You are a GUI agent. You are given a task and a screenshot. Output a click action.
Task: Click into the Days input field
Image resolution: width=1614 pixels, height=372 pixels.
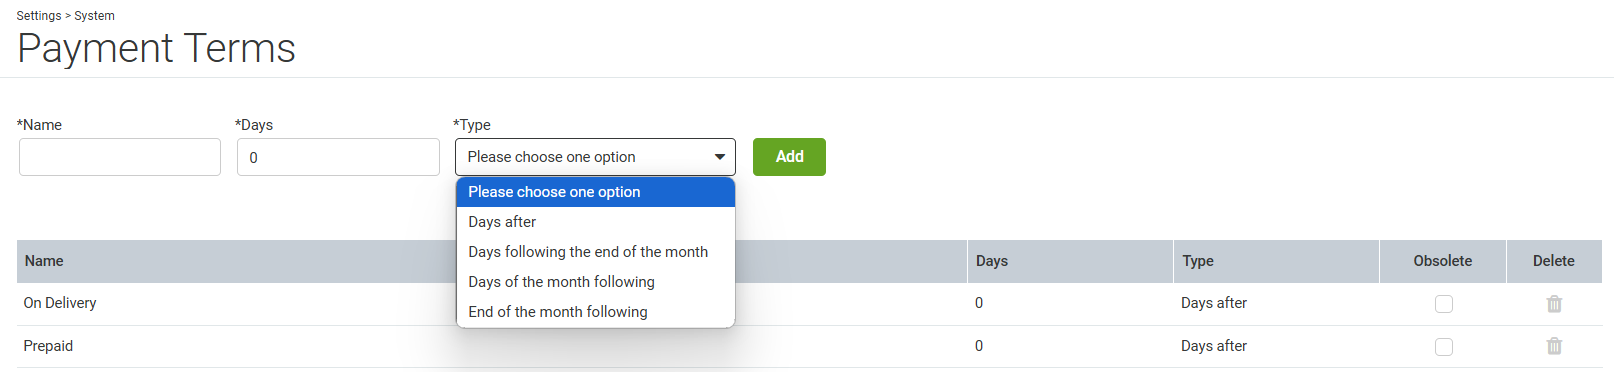tap(338, 157)
